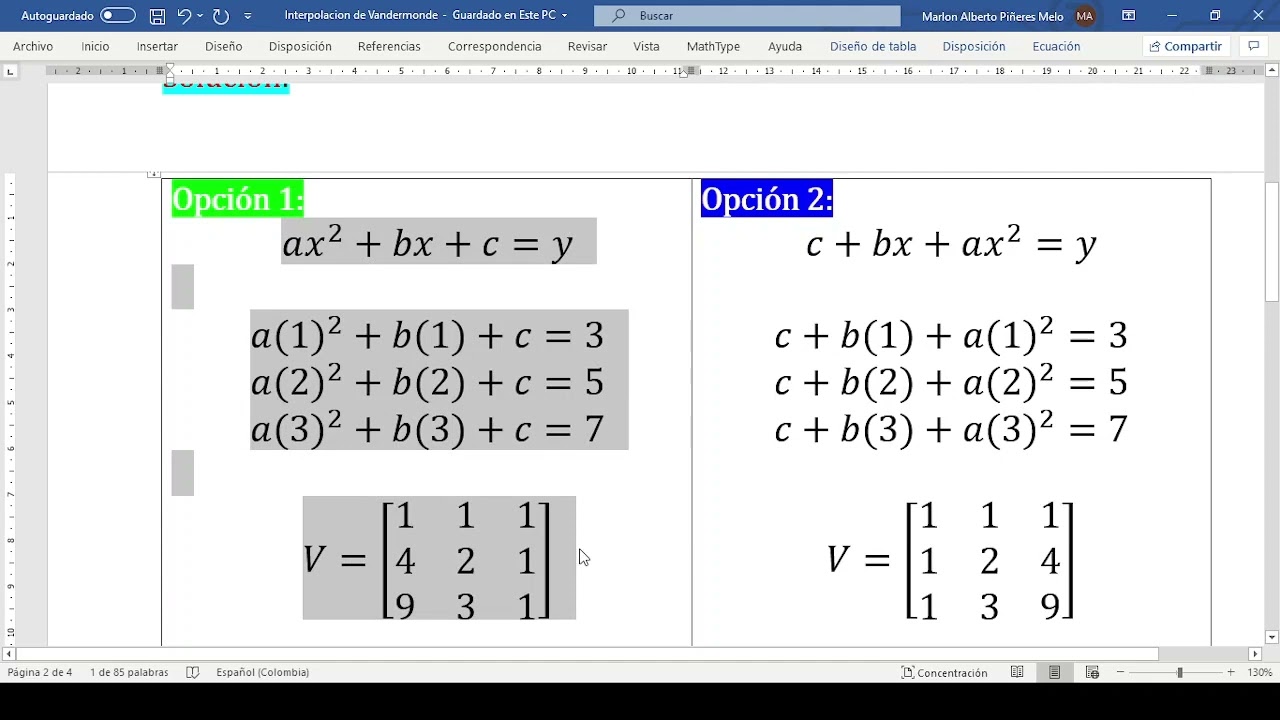The height and width of the screenshot is (720, 1280).
Task: Switch to the Vista tab
Action: tap(646, 46)
